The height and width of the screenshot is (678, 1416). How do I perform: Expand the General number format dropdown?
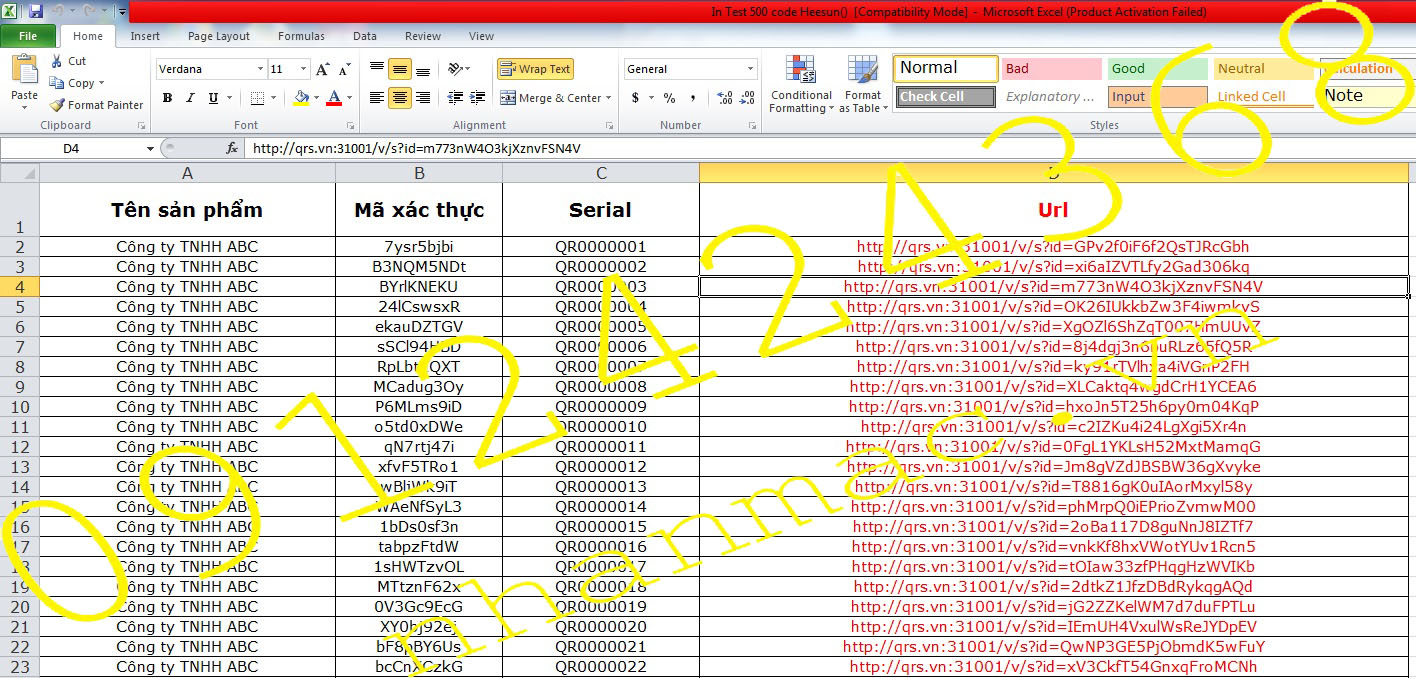tap(750, 69)
